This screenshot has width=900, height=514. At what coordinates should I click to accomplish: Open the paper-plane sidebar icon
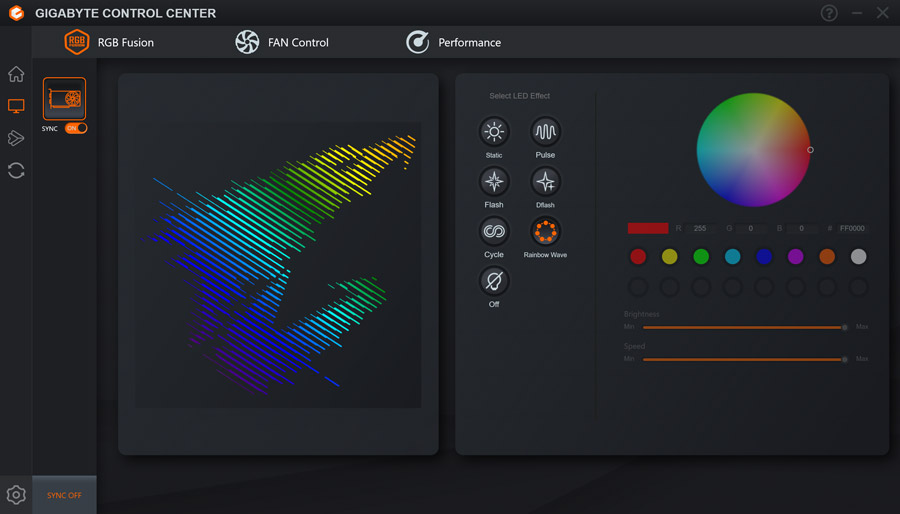pyautogui.click(x=16, y=138)
